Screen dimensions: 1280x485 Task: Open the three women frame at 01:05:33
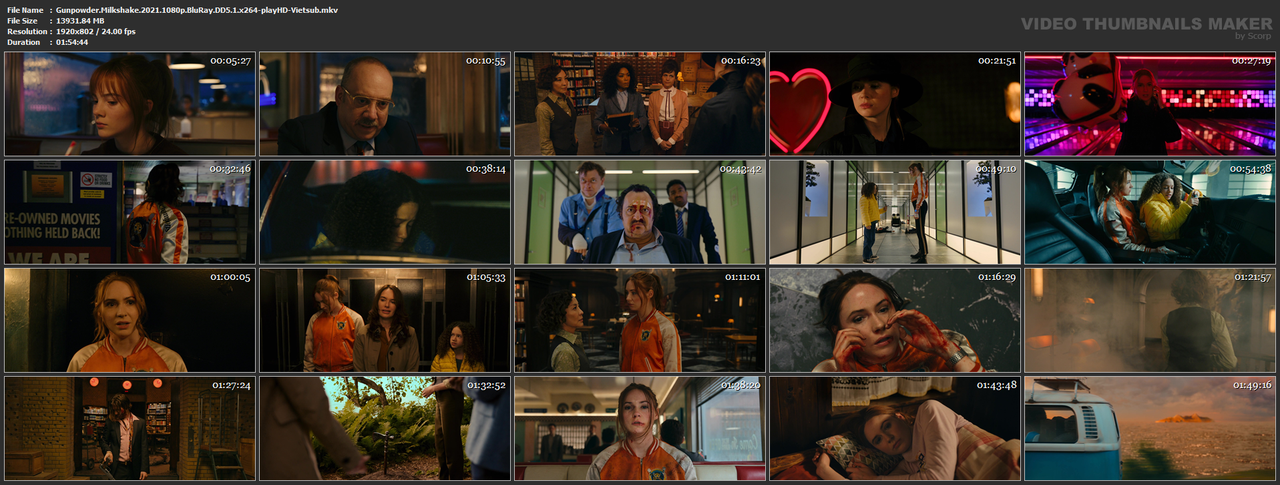(x=384, y=320)
